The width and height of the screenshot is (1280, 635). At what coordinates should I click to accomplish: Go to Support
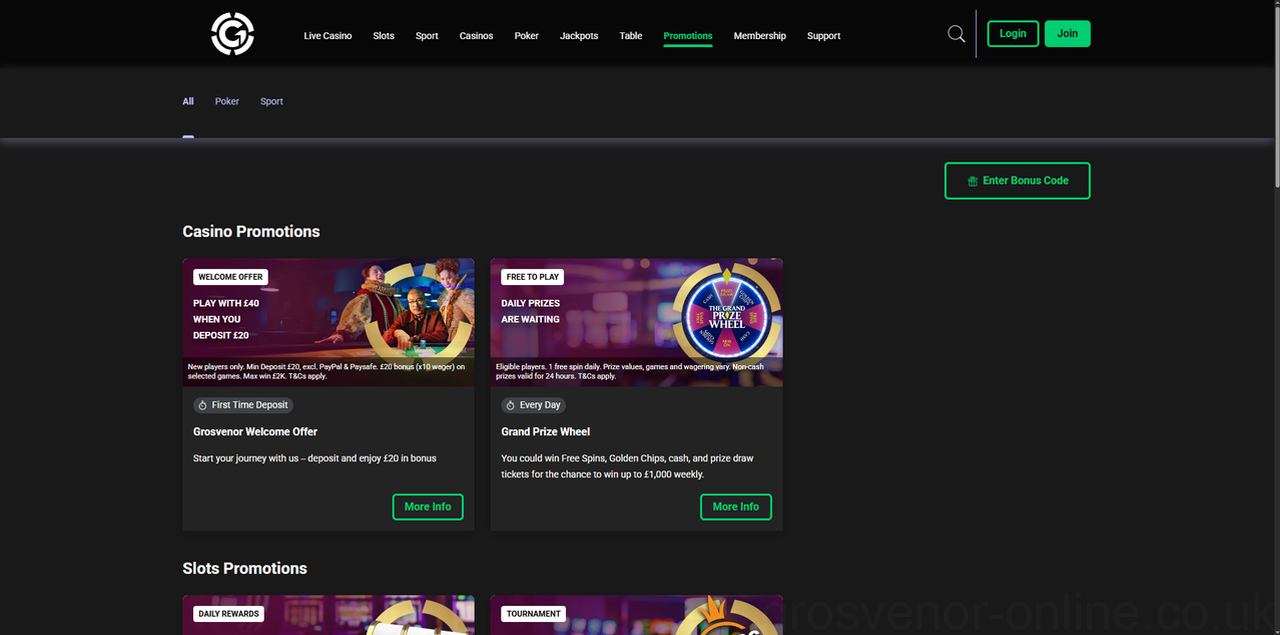[824, 36]
